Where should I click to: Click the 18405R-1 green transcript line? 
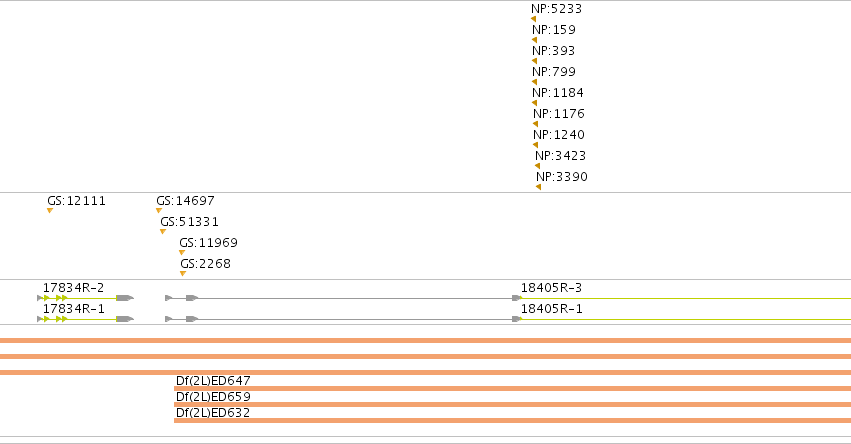685,319
